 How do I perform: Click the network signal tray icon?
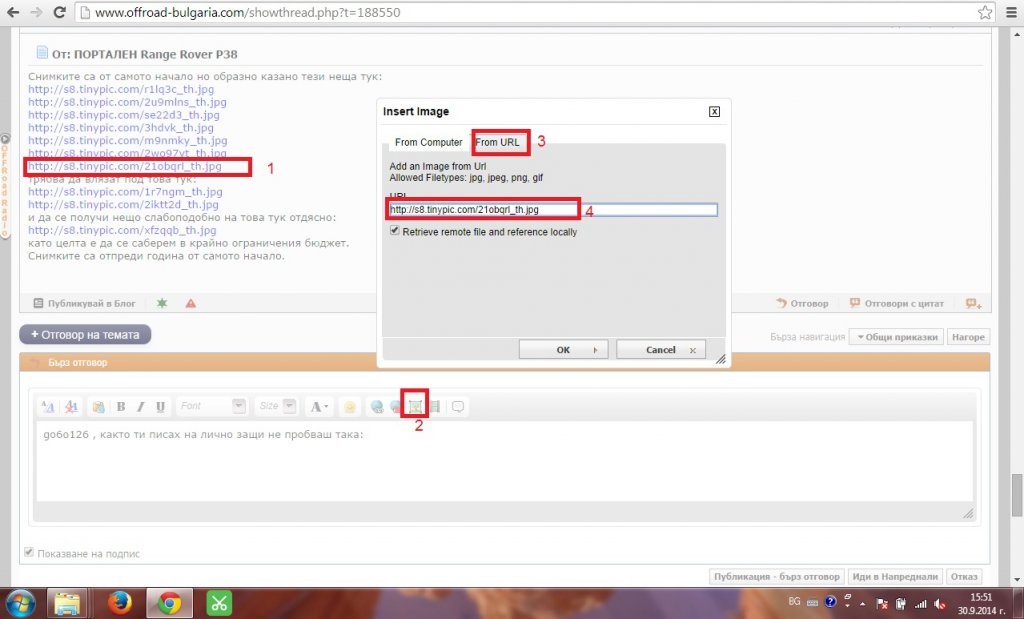(x=921, y=604)
